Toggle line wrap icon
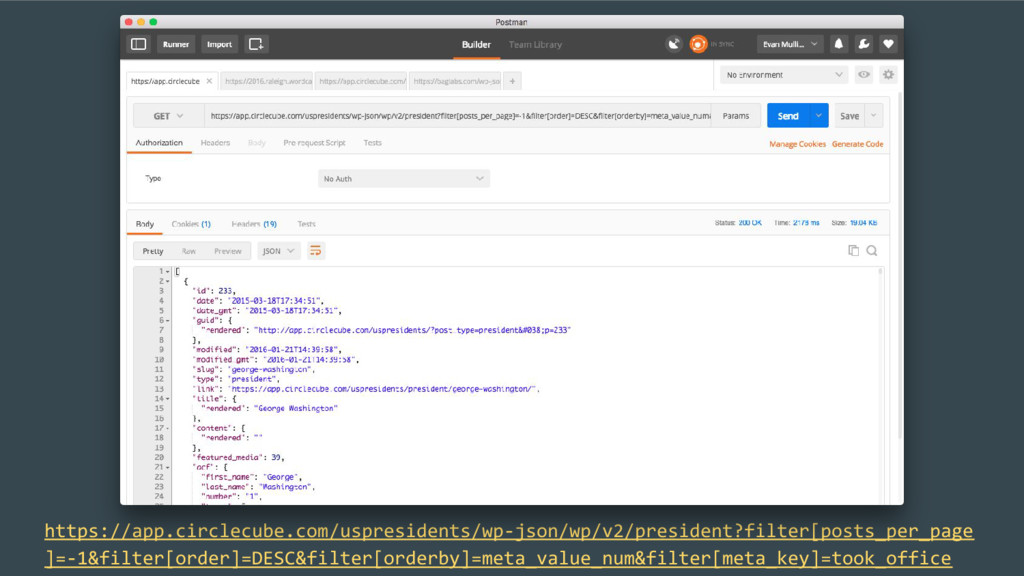This screenshot has width=1024, height=576. point(315,251)
